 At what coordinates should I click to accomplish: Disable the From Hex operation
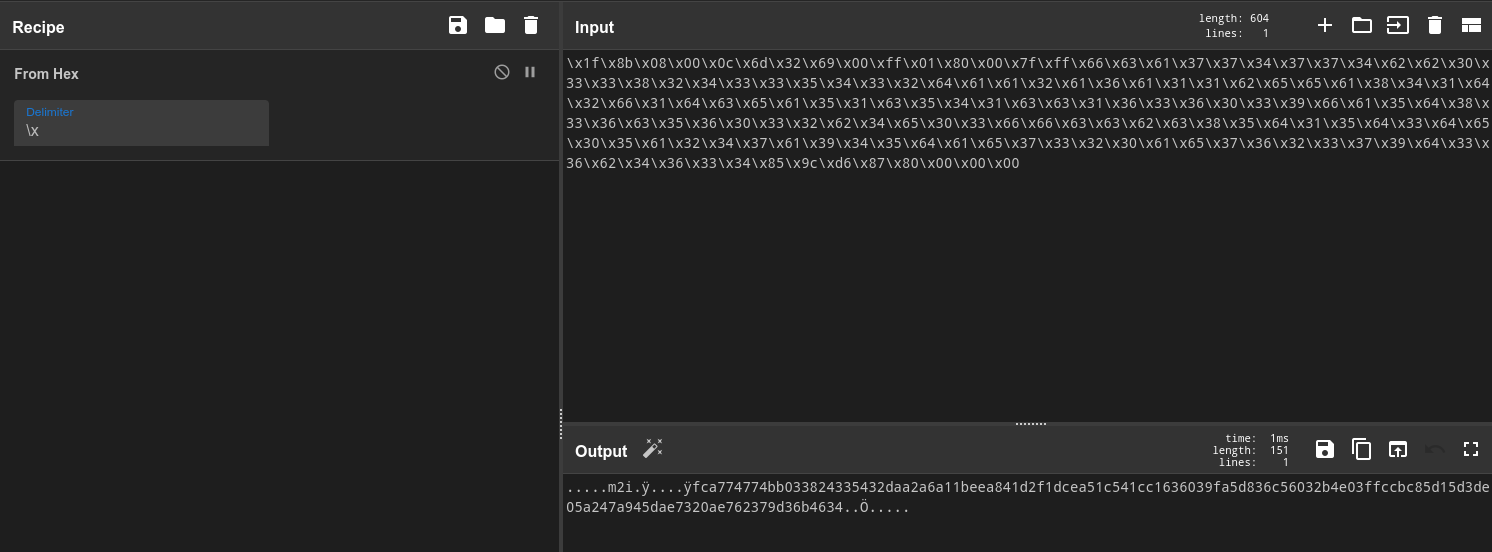point(502,72)
